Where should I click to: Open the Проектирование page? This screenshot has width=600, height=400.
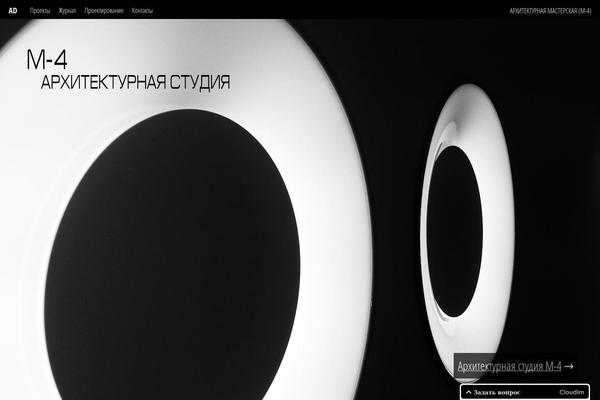[x=104, y=9]
